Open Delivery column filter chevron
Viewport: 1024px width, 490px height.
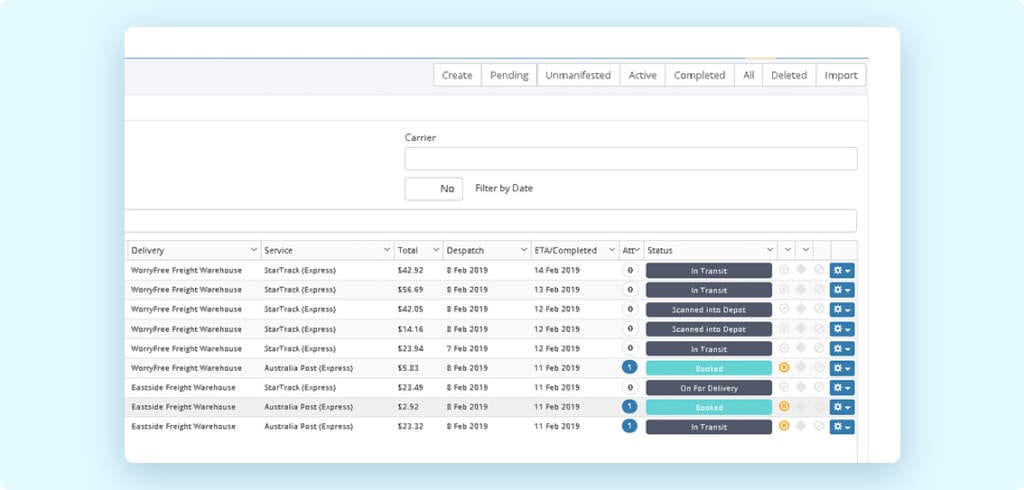tap(253, 250)
